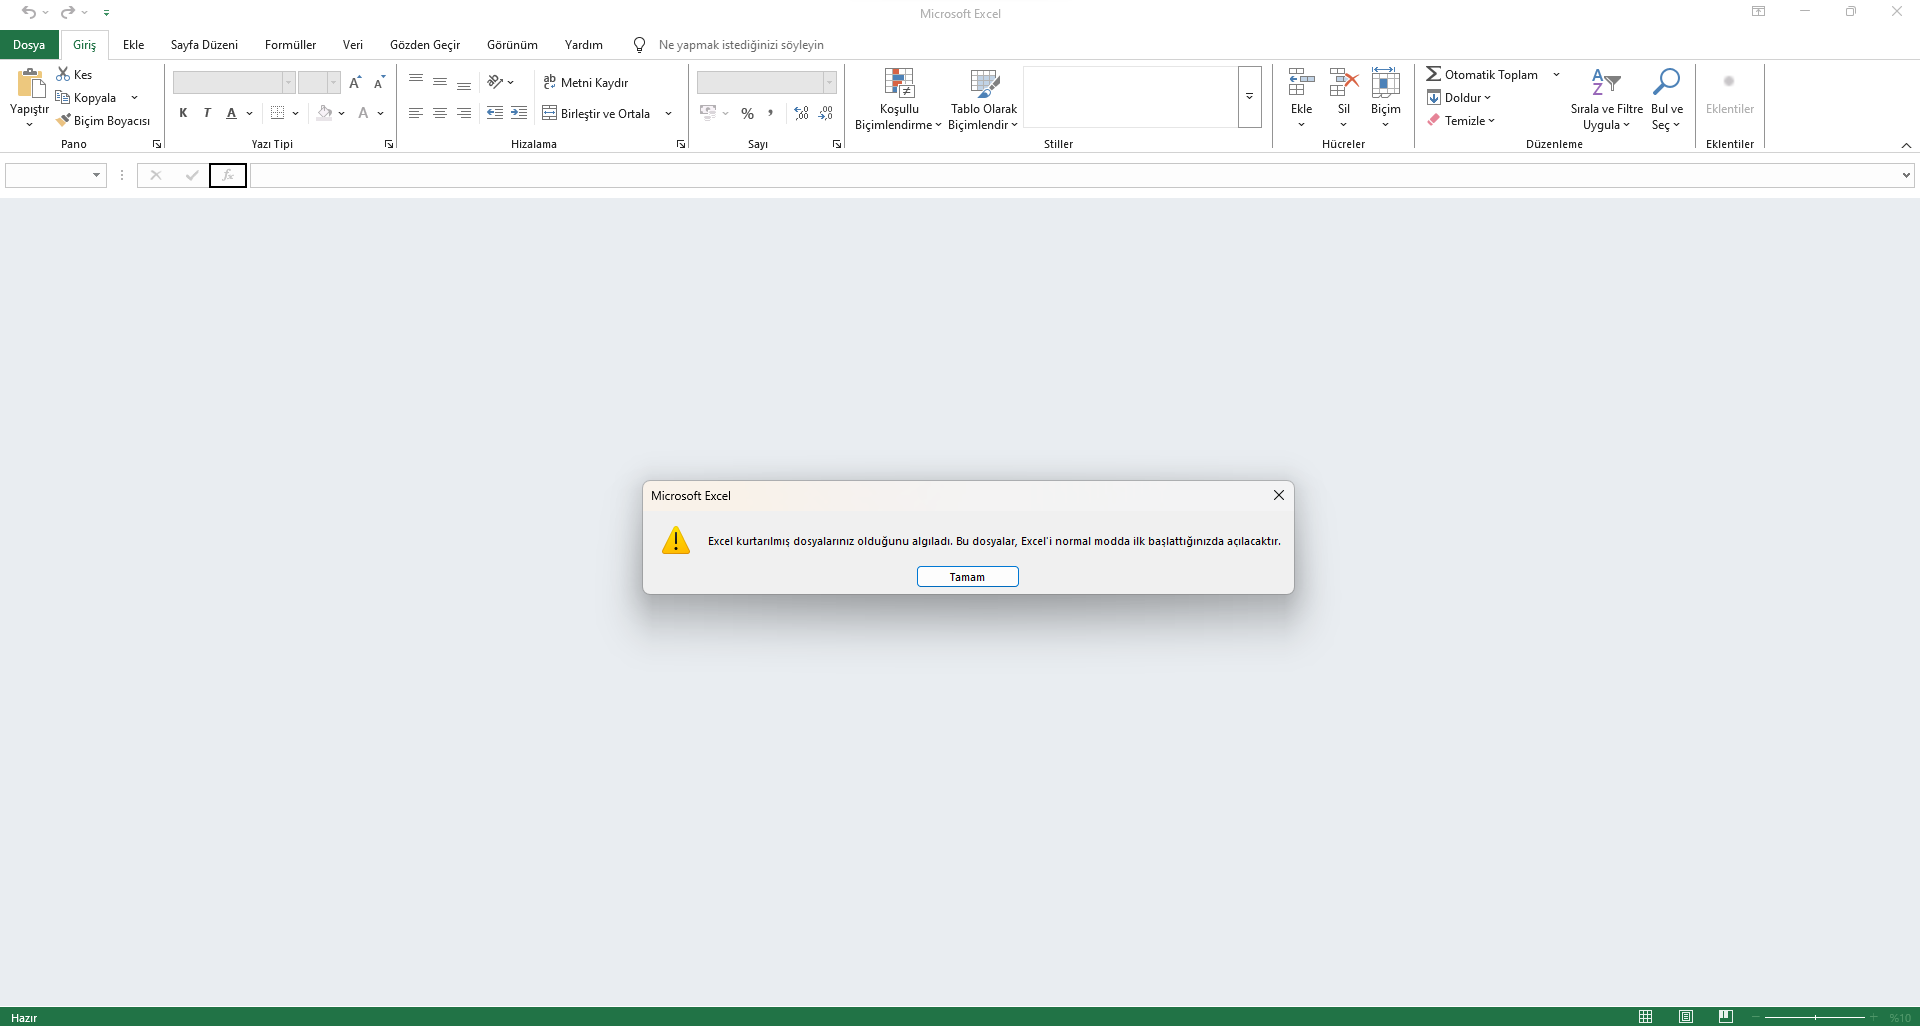Open the Koşullu Biçimlendirme menu
Image resolution: width=1920 pixels, height=1026 pixels.
(898, 99)
